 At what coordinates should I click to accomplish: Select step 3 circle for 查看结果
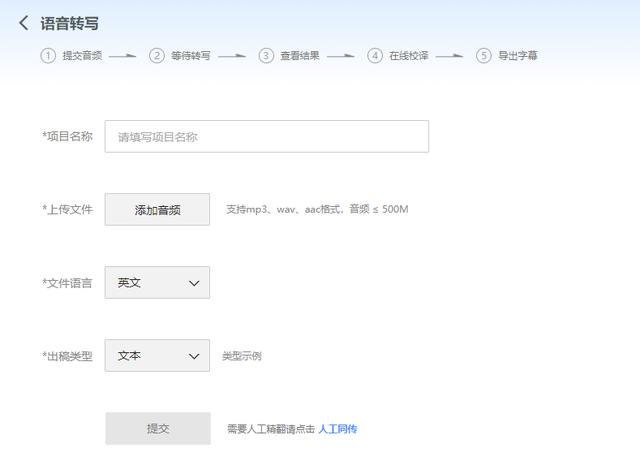266,56
